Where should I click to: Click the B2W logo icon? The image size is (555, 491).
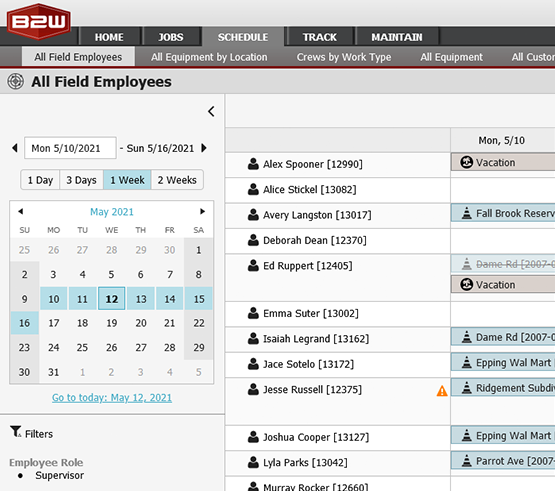coord(39,22)
